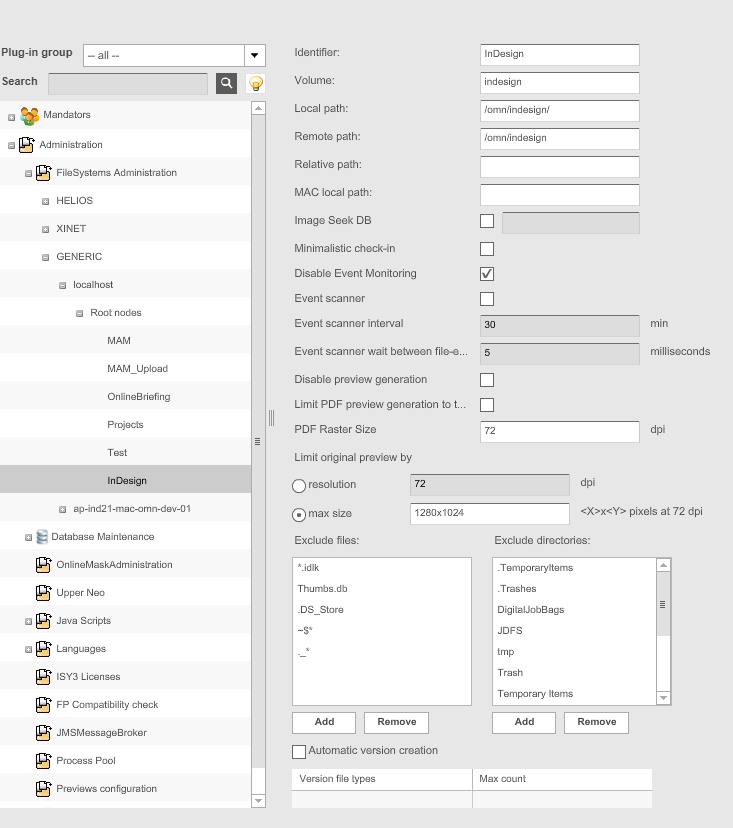Select Thumbs.db in Exclude files
733x828 pixels.
pos(322,589)
